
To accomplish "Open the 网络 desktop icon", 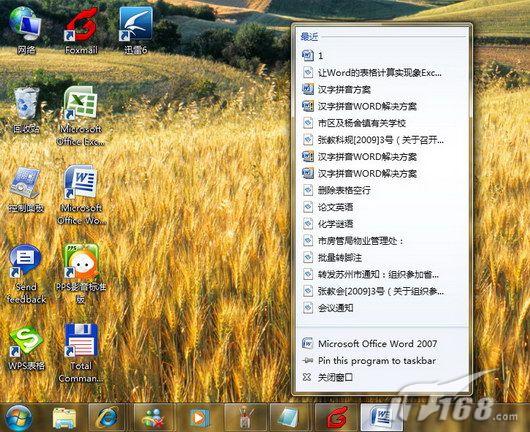I will tap(26, 30).
